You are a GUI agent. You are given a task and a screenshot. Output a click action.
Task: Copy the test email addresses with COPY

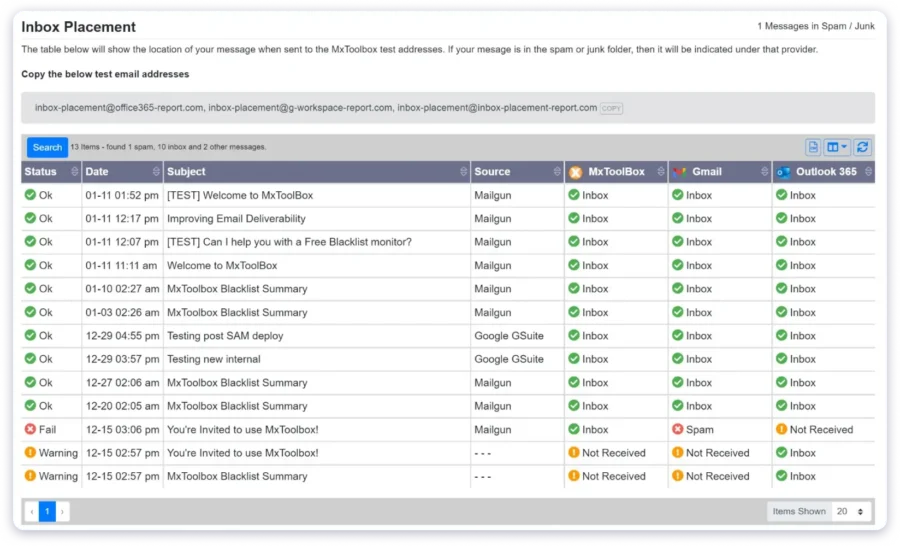click(x=611, y=108)
